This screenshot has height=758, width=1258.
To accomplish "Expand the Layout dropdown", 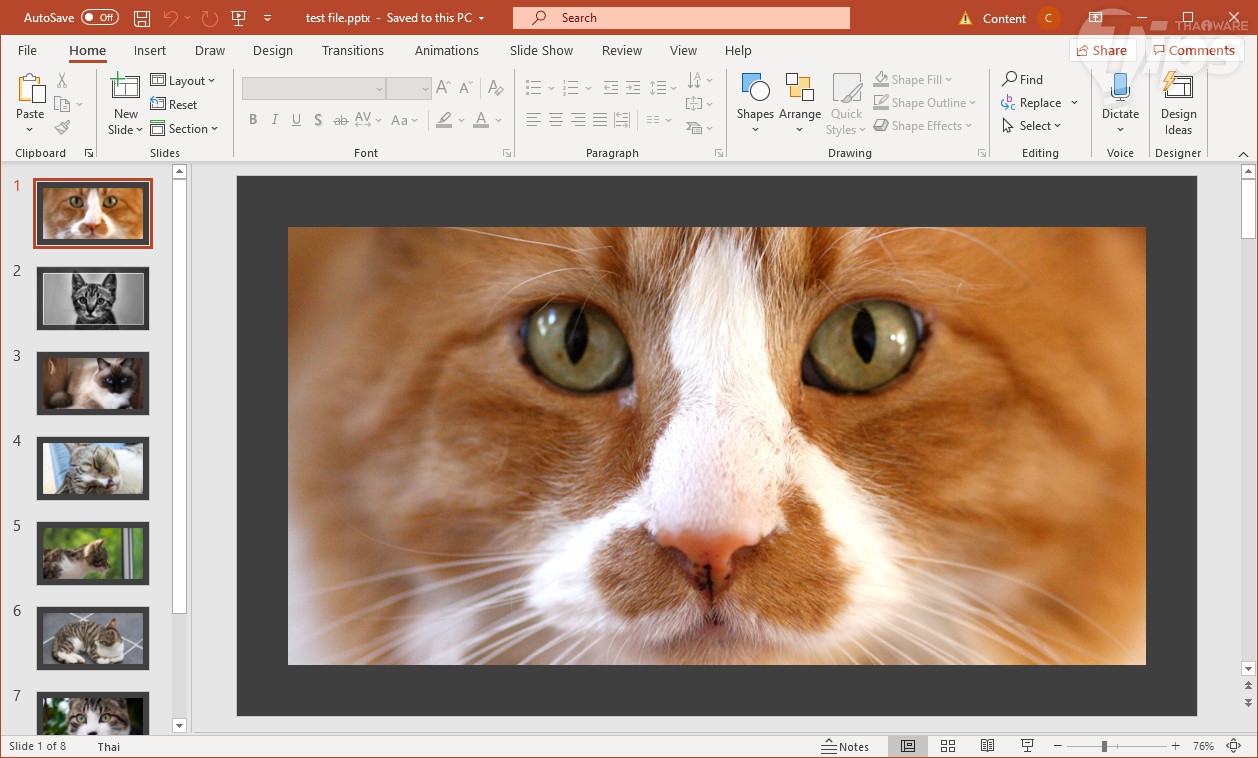I will coord(184,81).
